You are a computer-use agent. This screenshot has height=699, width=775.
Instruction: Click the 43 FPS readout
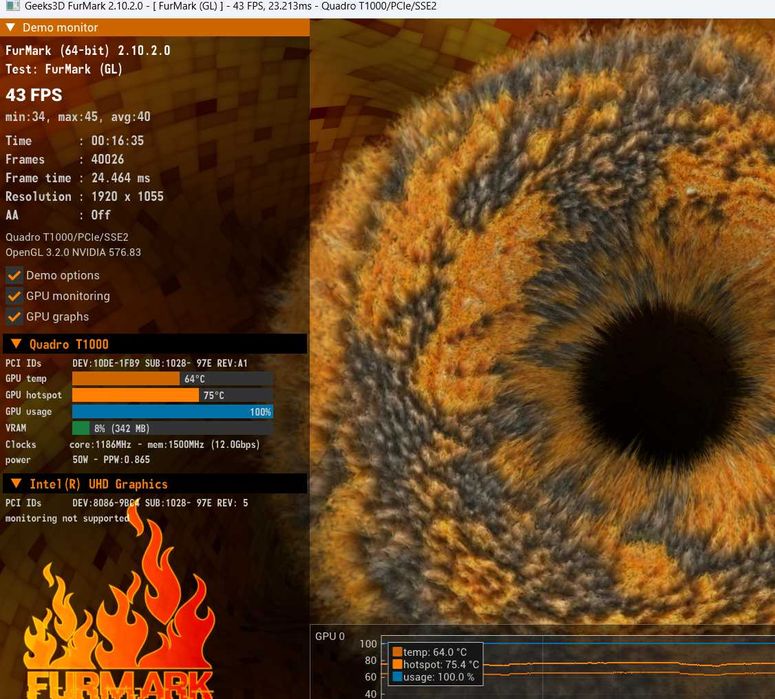pyautogui.click(x=34, y=95)
